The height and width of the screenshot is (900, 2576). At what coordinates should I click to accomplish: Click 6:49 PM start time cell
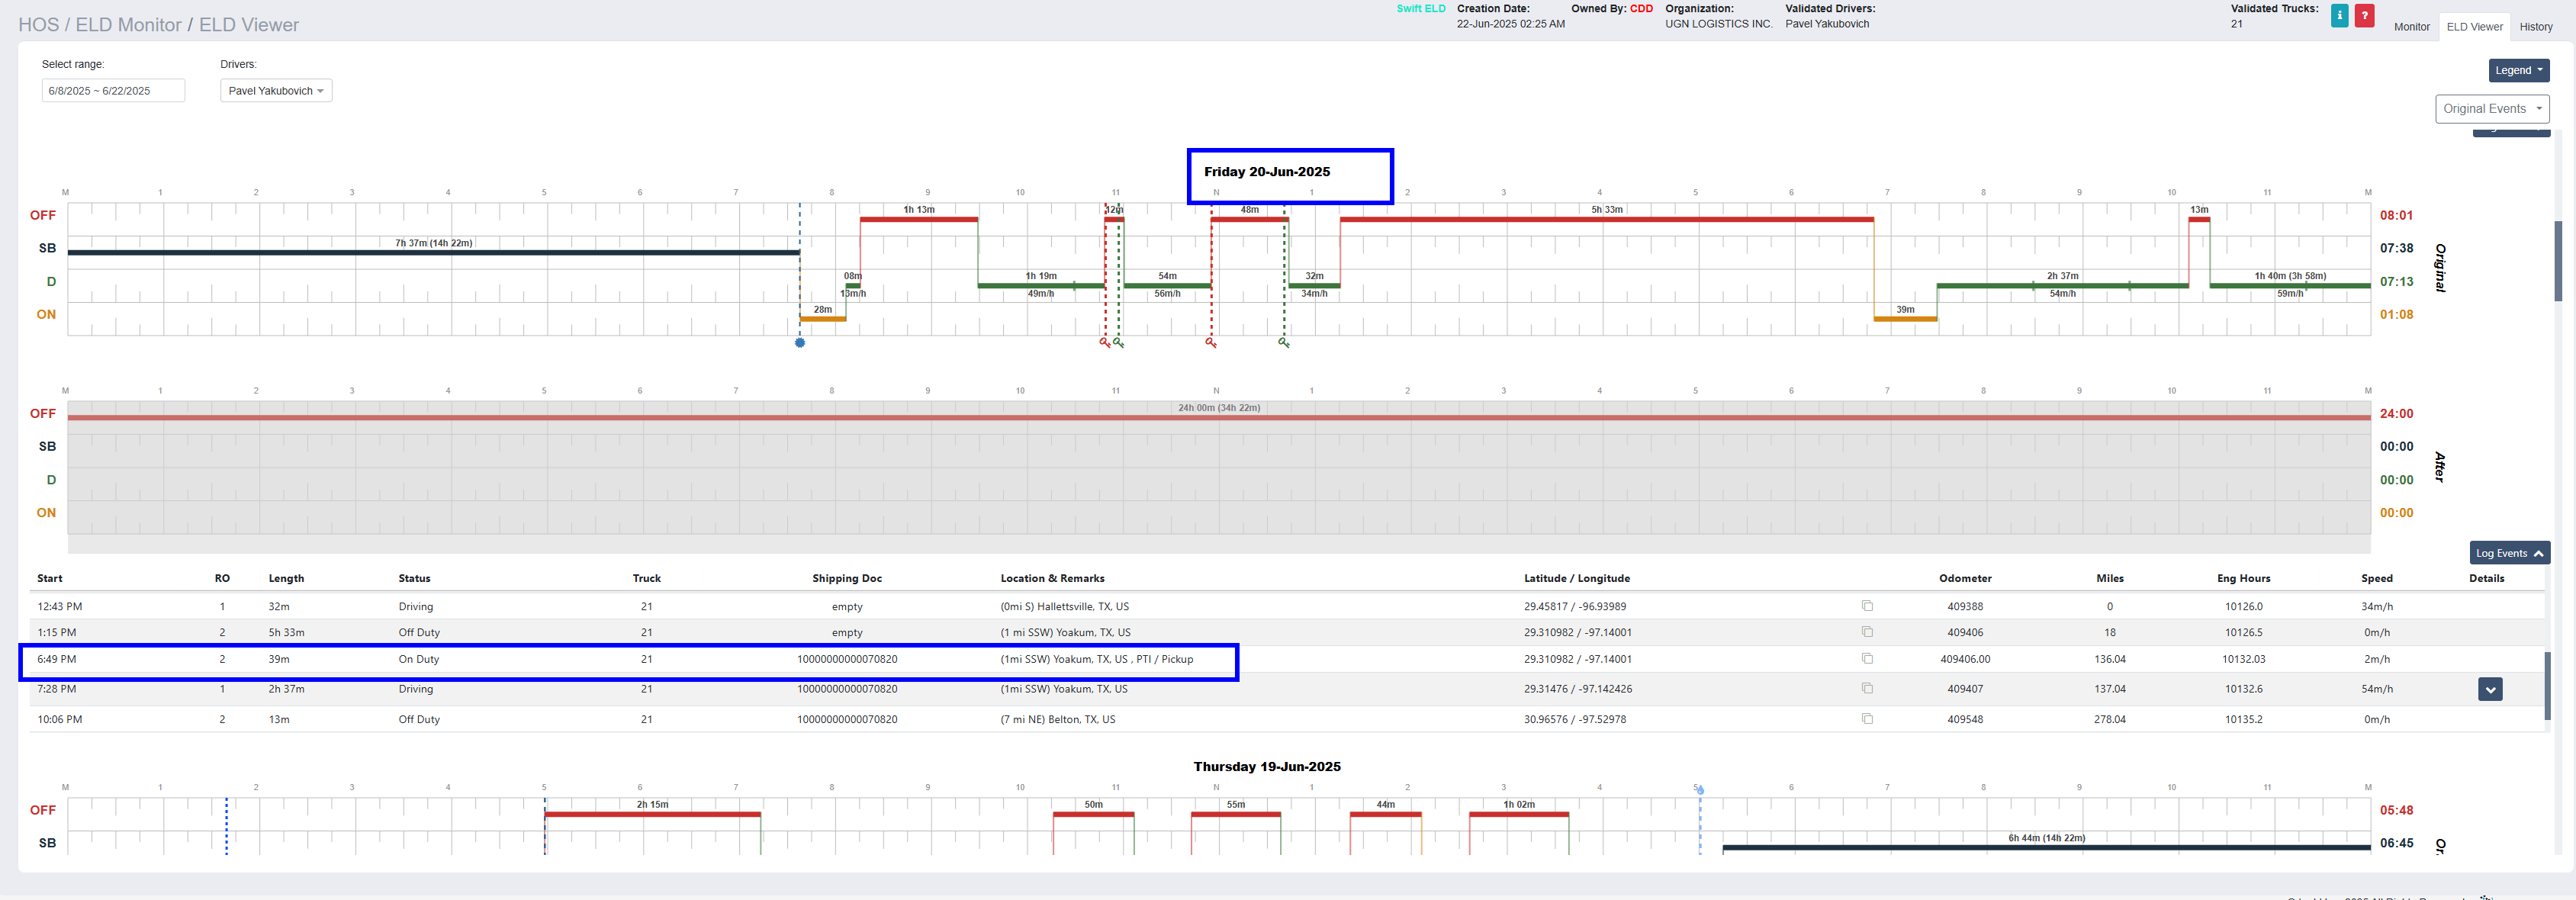[57, 660]
